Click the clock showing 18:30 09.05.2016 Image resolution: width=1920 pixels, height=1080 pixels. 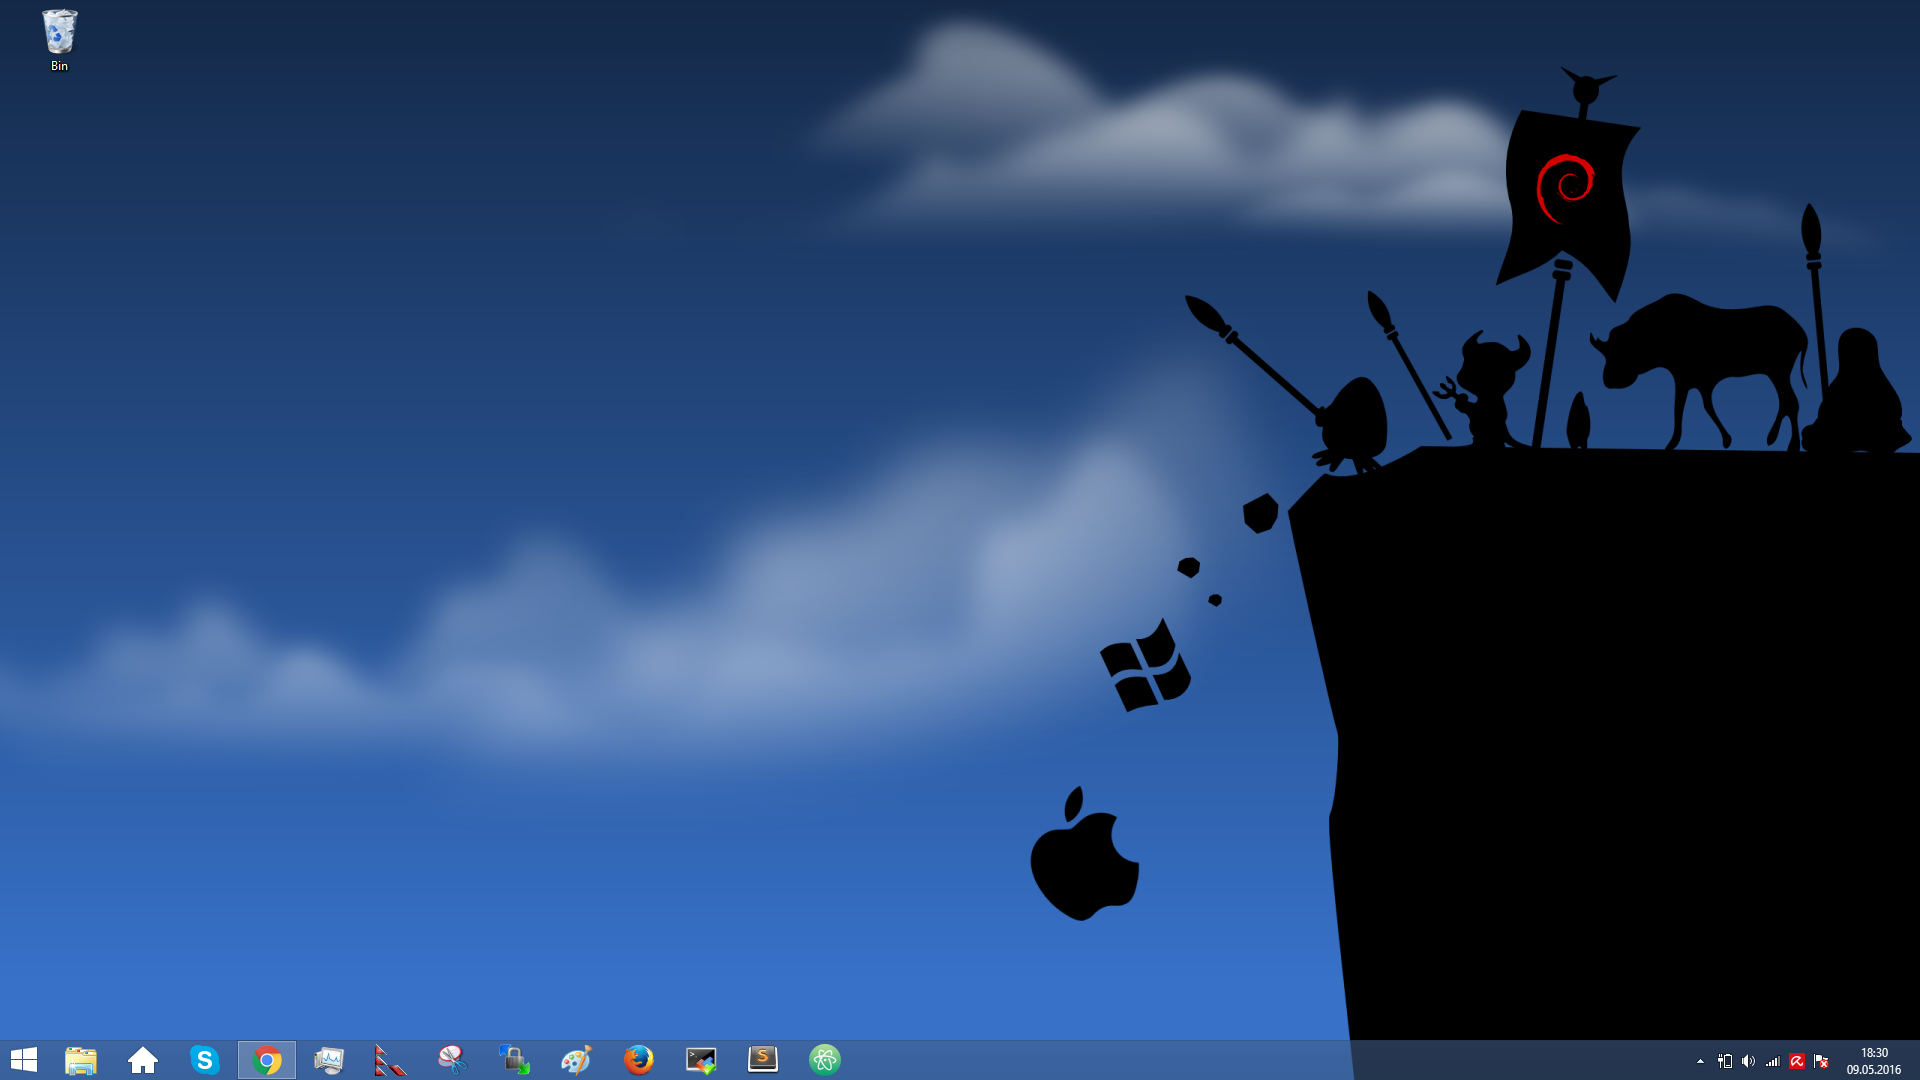1874,1061
